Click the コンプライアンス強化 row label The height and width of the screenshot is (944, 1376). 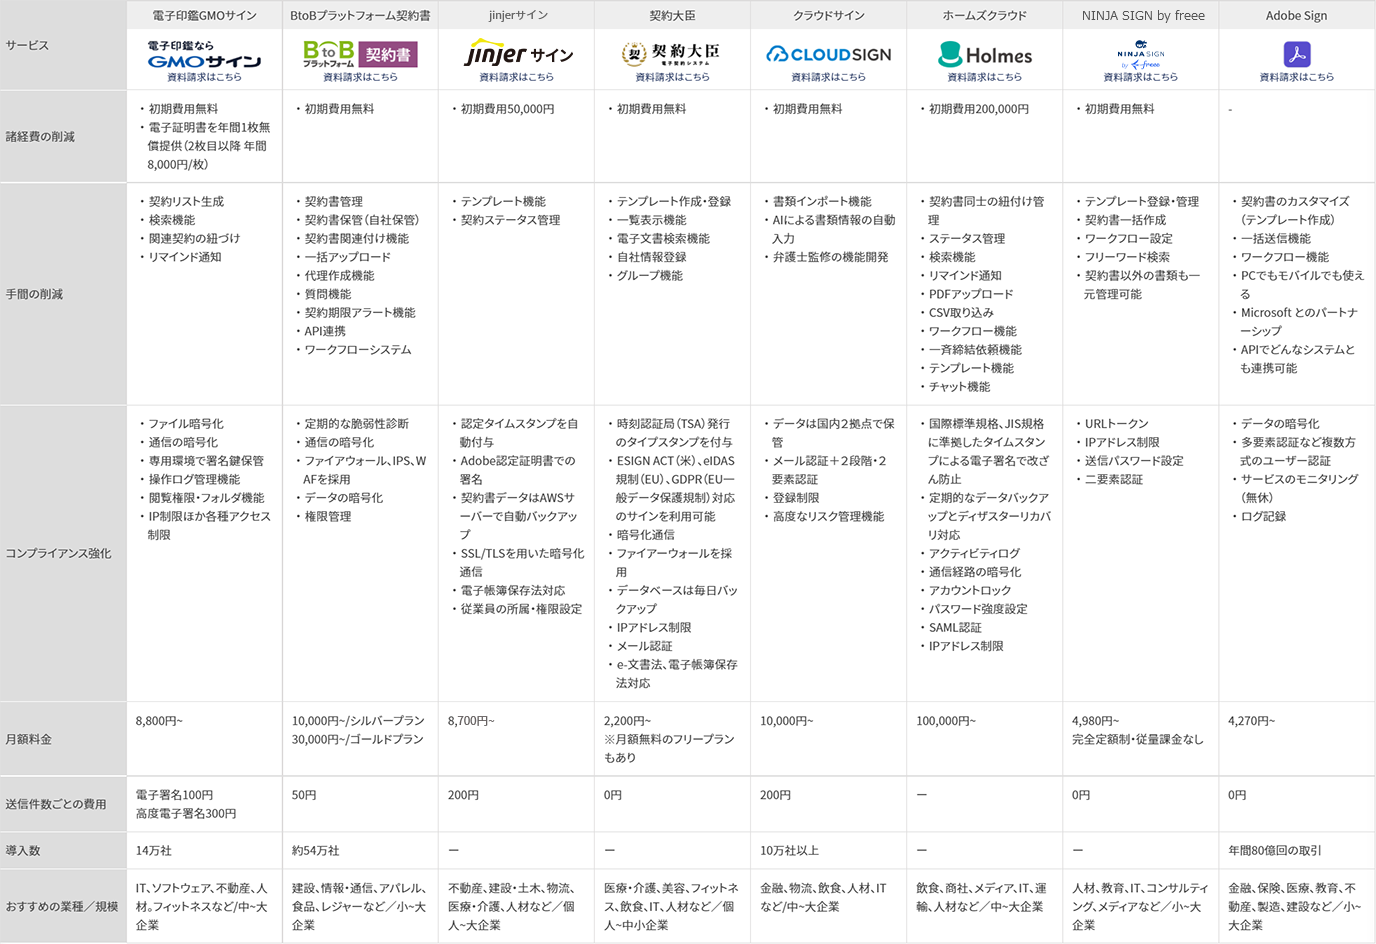click(58, 553)
